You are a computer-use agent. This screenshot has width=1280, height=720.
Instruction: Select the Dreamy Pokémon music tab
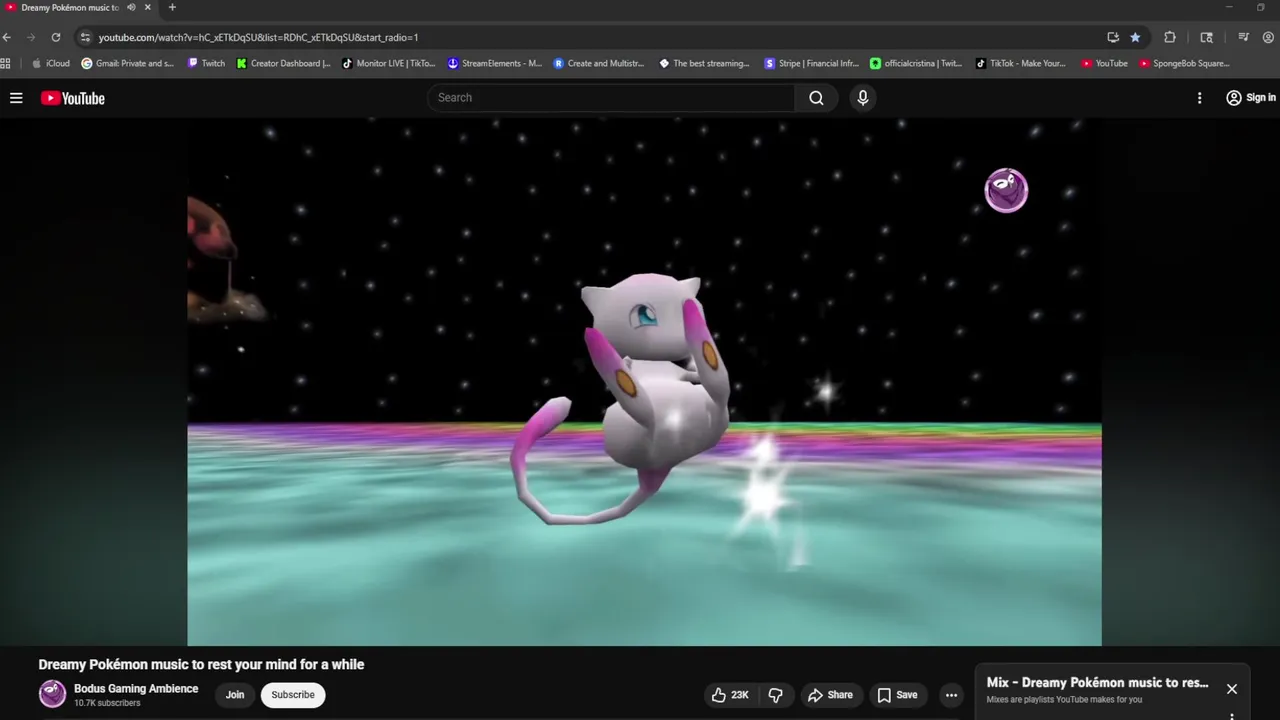[69, 7]
